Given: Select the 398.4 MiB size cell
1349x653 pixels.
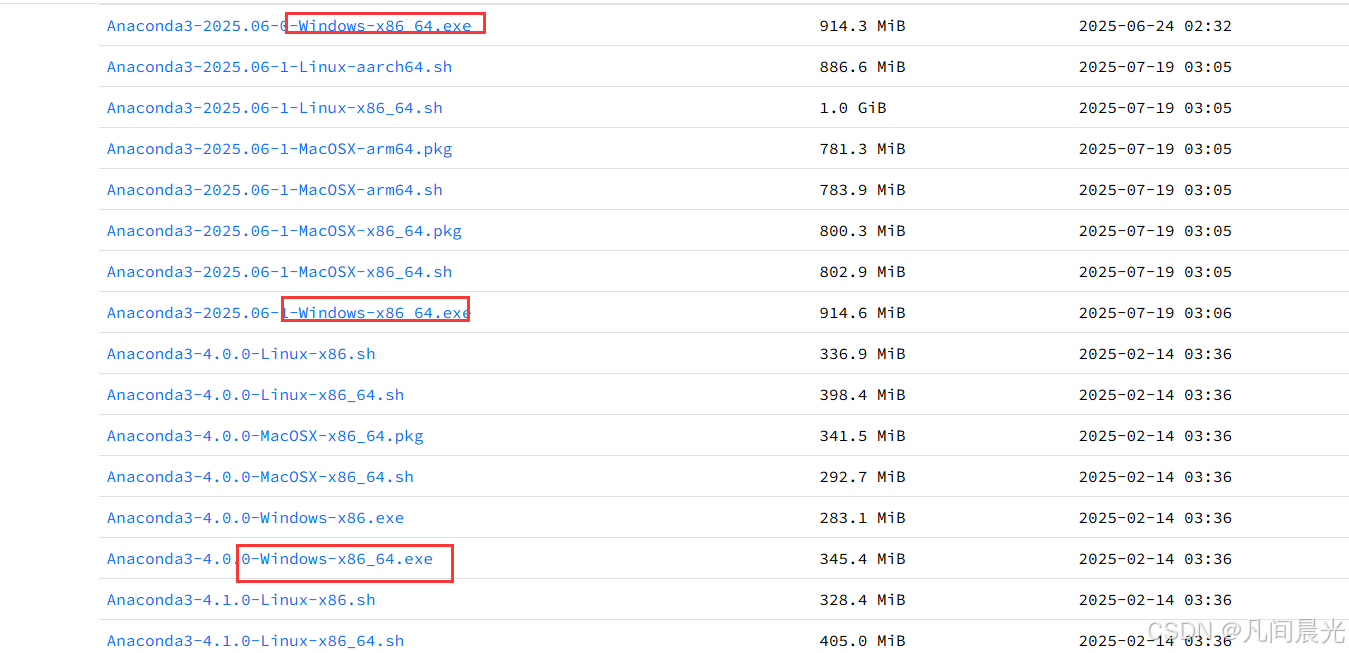Looking at the screenshot, I should coord(862,395).
